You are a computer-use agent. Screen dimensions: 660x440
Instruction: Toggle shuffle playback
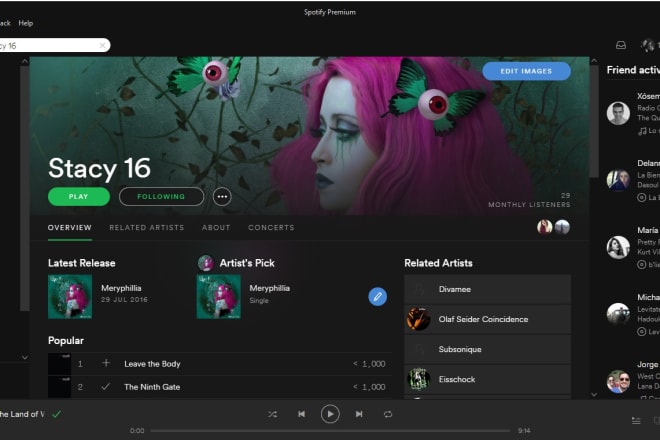click(273, 414)
